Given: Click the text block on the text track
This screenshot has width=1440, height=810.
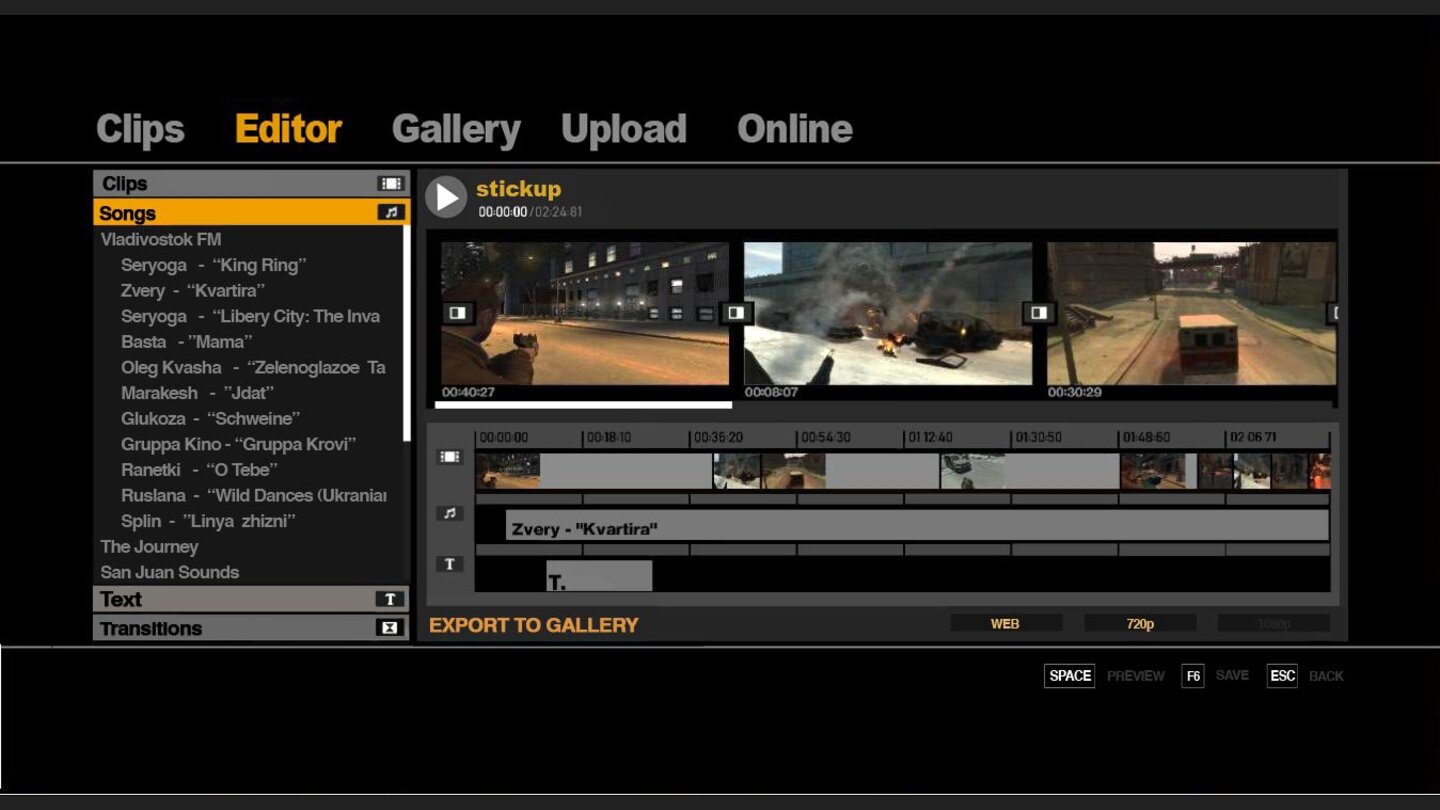Looking at the screenshot, I should (599, 576).
